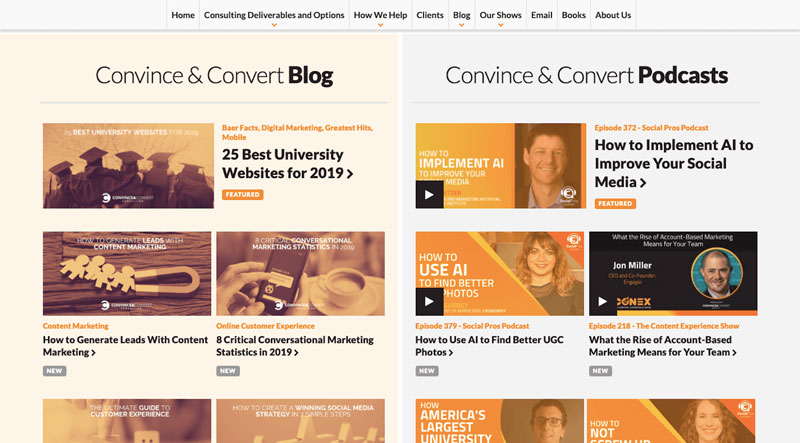Viewport: 800px width, 443px height.
Task: Select the Mobile category link
Action: 234,137
